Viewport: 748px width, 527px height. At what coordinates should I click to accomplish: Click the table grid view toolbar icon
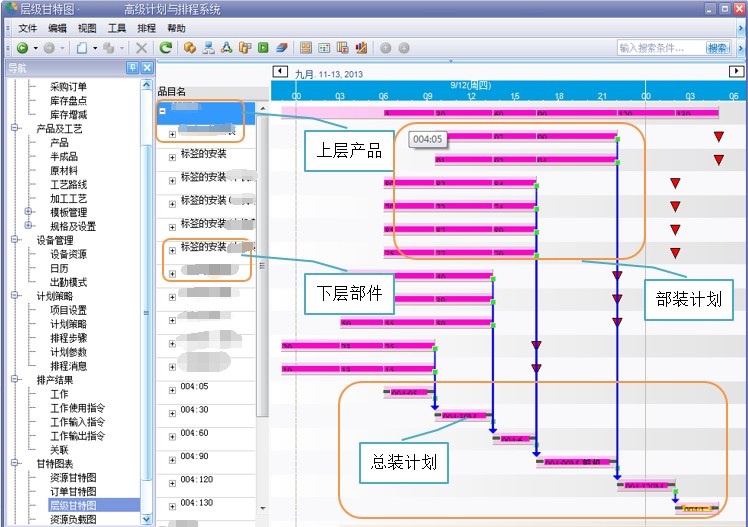pos(324,48)
